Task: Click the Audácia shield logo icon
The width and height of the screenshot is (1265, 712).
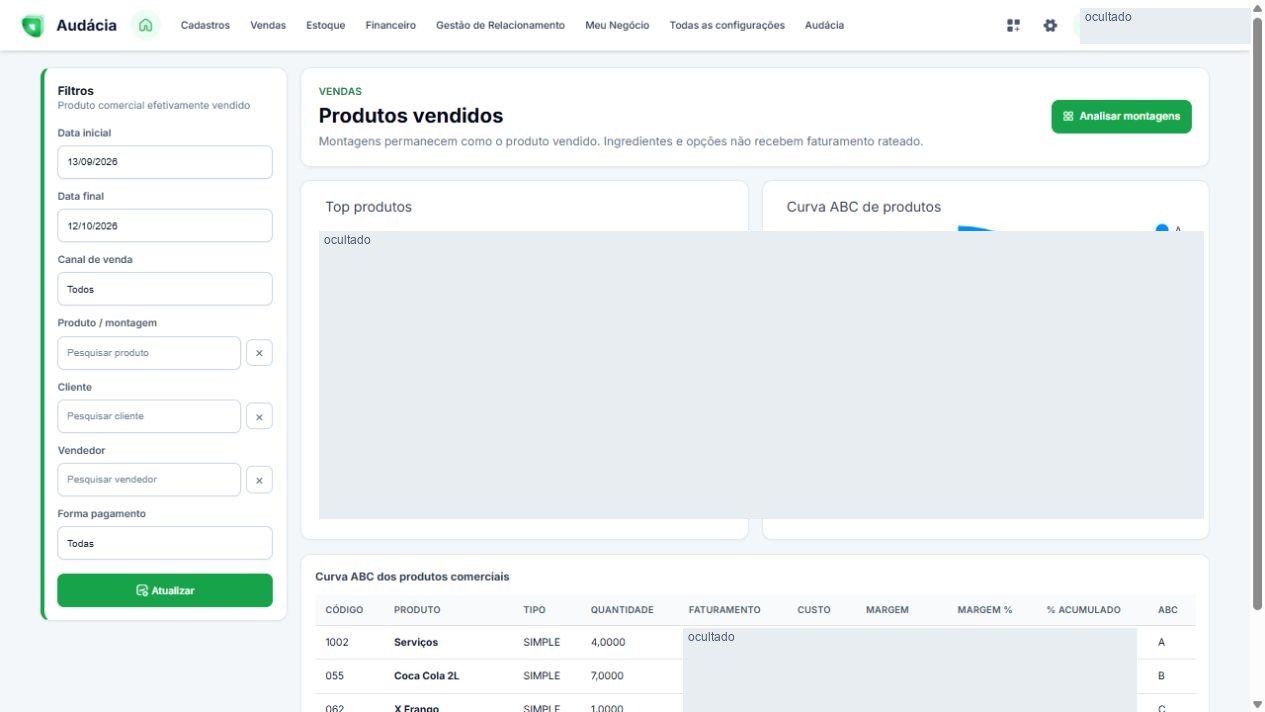Action: 33,26
